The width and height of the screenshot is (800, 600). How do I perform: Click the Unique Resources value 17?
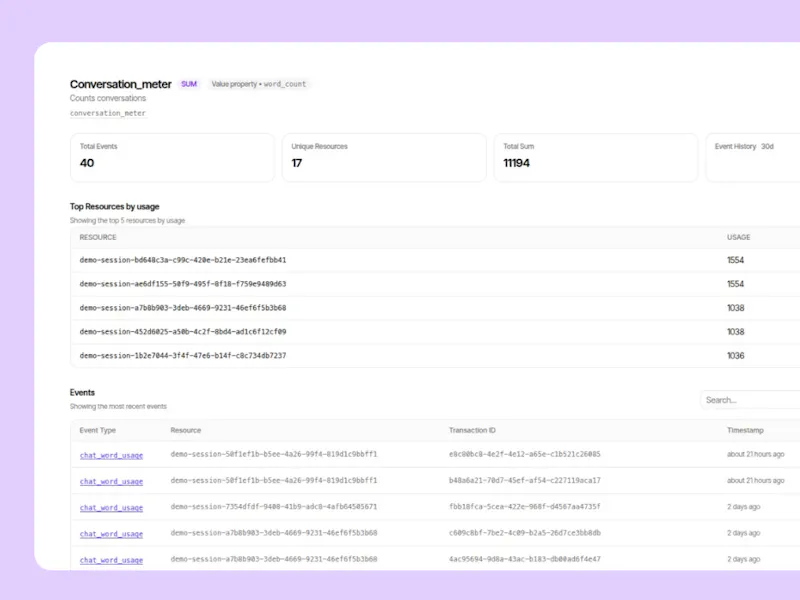click(296, 163)
